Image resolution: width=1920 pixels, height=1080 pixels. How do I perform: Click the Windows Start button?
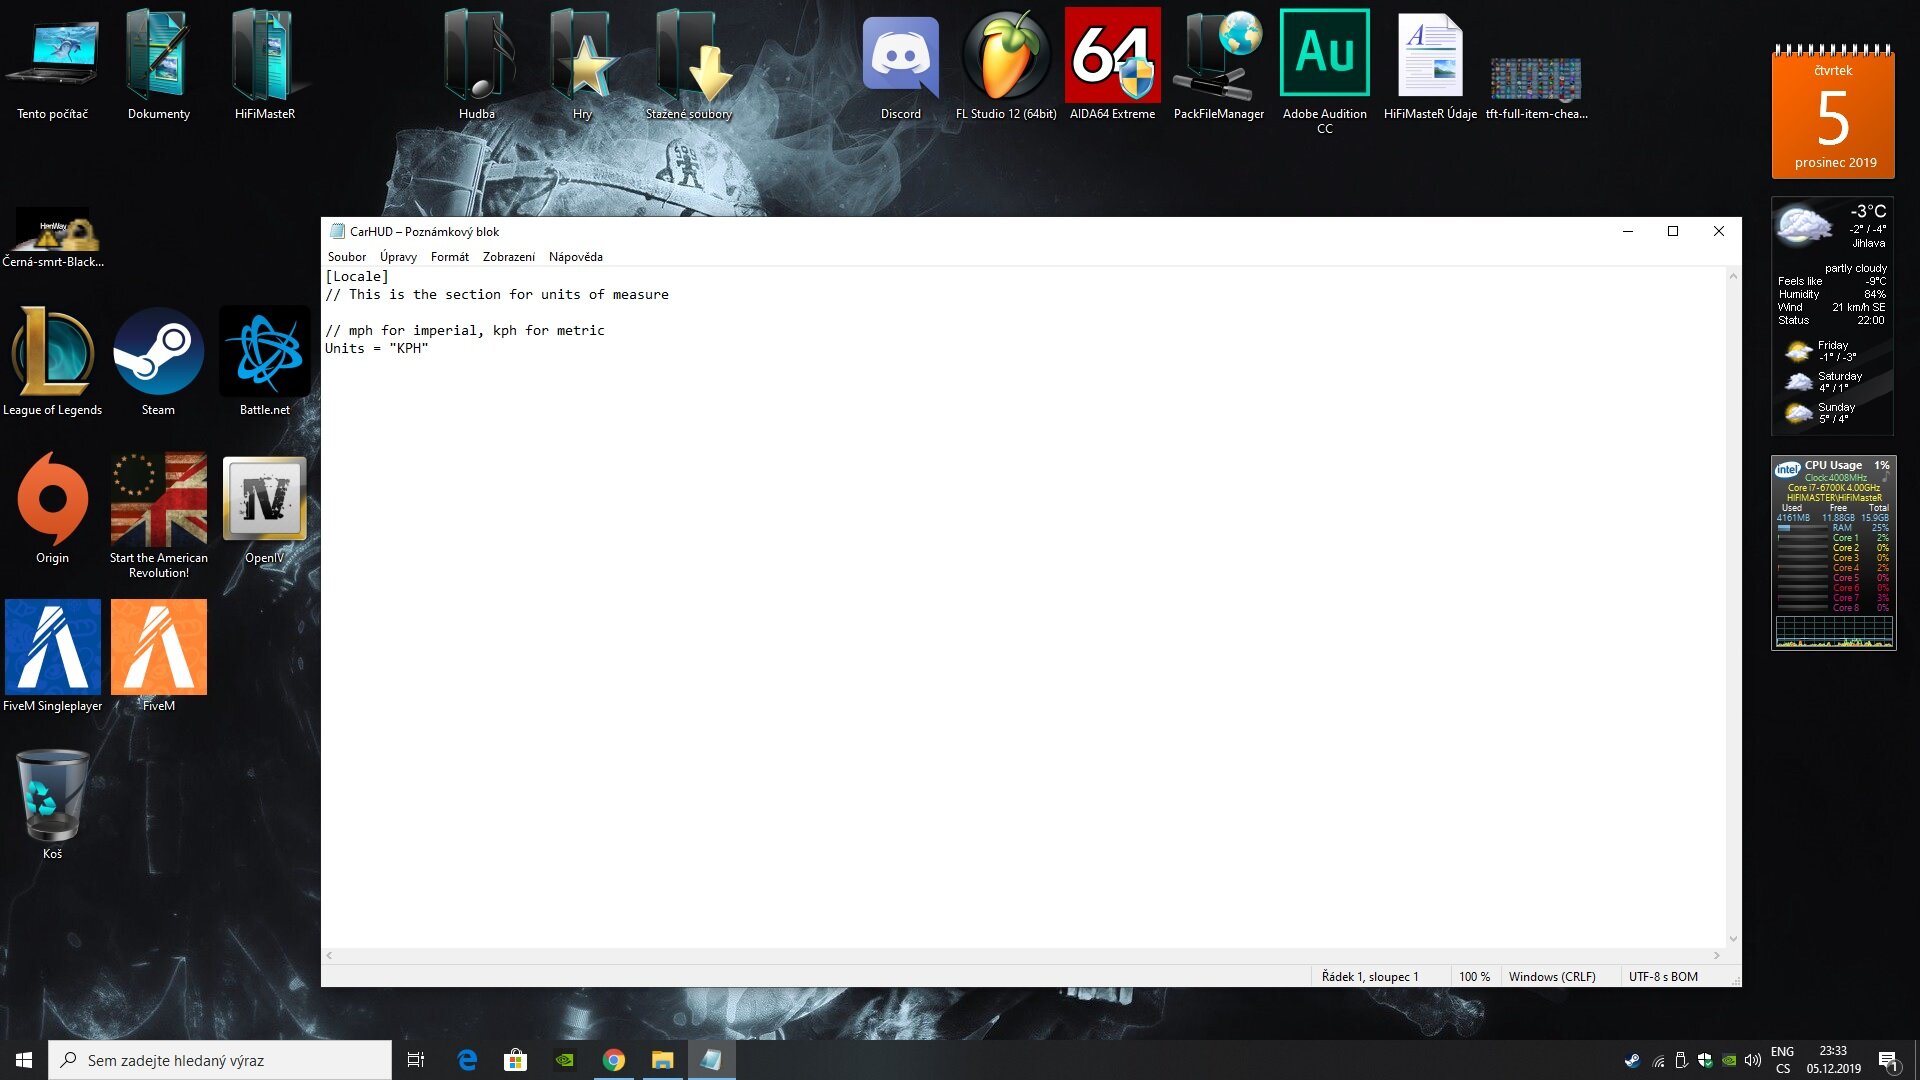coord(24,1060)
